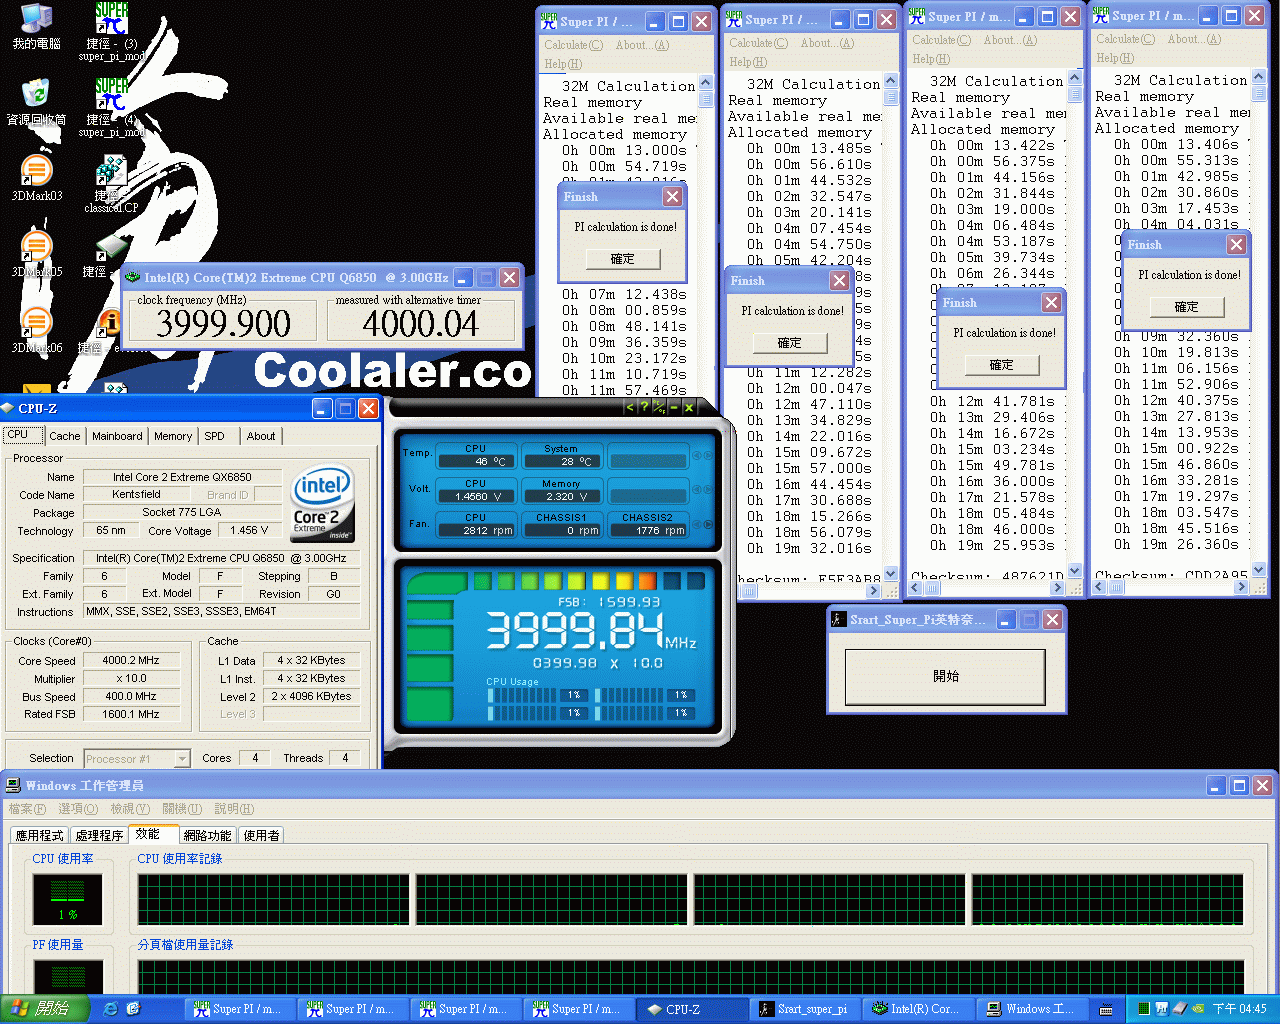Click 確定 in fourth Super PI Finish dialog
1280x1024 pixels.
[1186, 307]
